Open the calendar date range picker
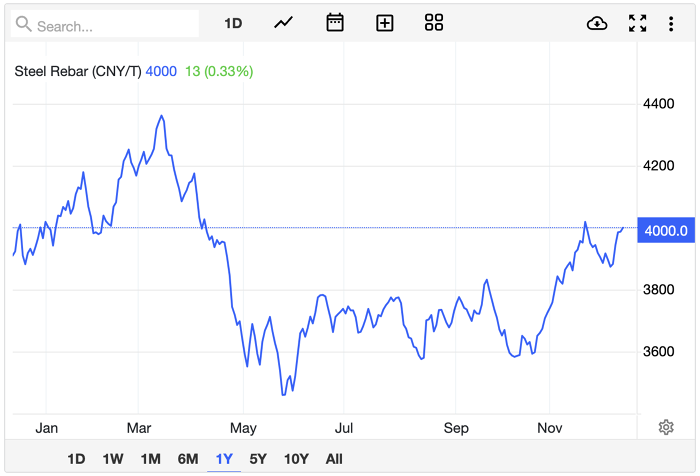This screenshot has width=700, height=476. pyautogui.click(x=335, y=22)
